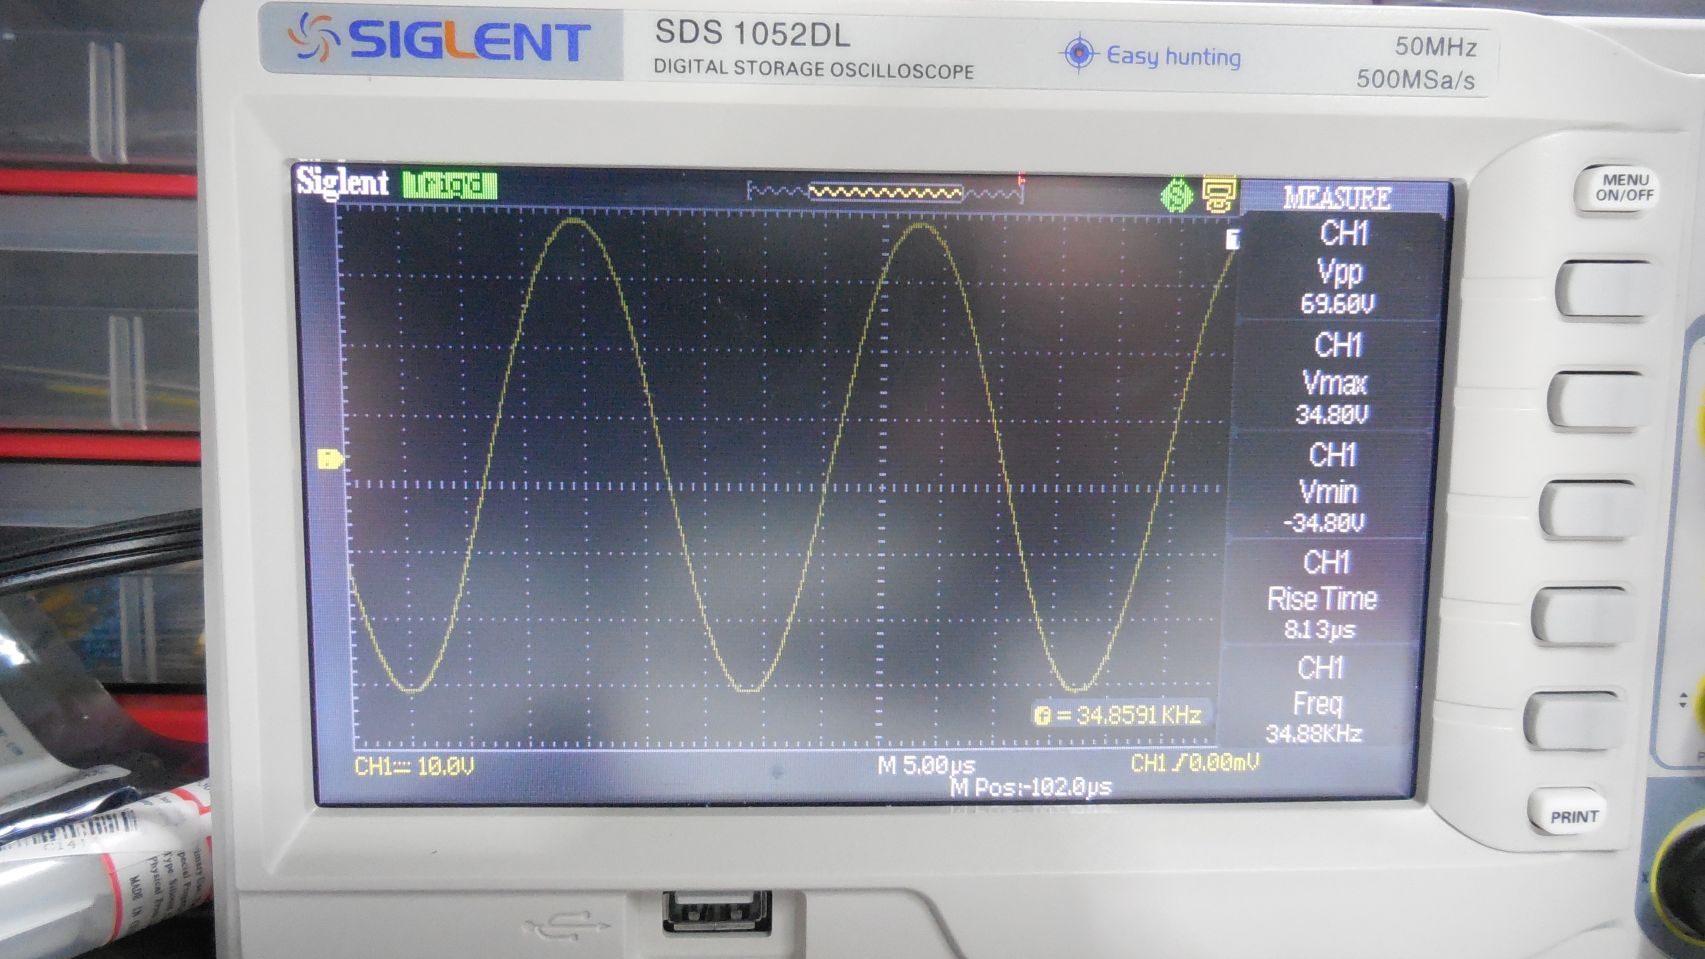Click the Siglent logo on the display
The width and height of the screenshot is (1705, 959).
pyautogui.click(x=342, y=182)
